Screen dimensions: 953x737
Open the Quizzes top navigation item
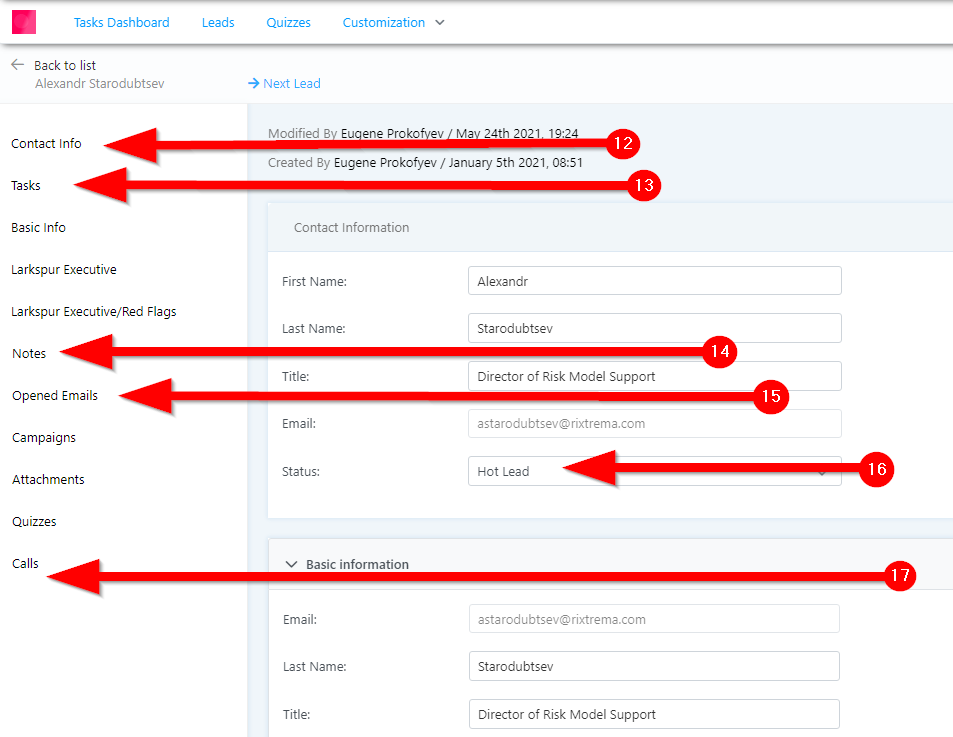tap(288, 22)
